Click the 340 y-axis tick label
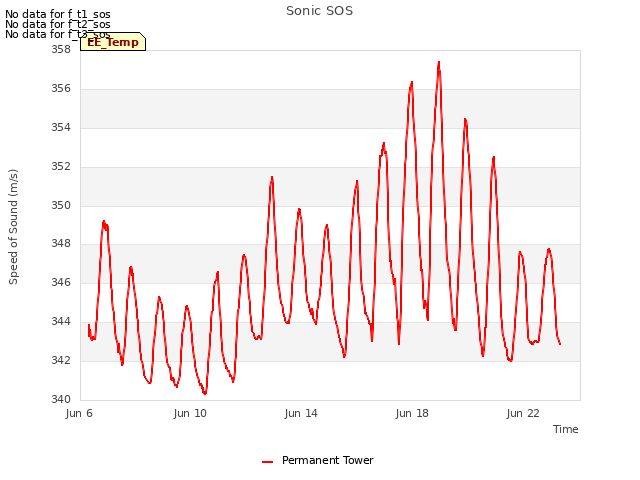This screenshot has height=480, width=640. (61, 399)
